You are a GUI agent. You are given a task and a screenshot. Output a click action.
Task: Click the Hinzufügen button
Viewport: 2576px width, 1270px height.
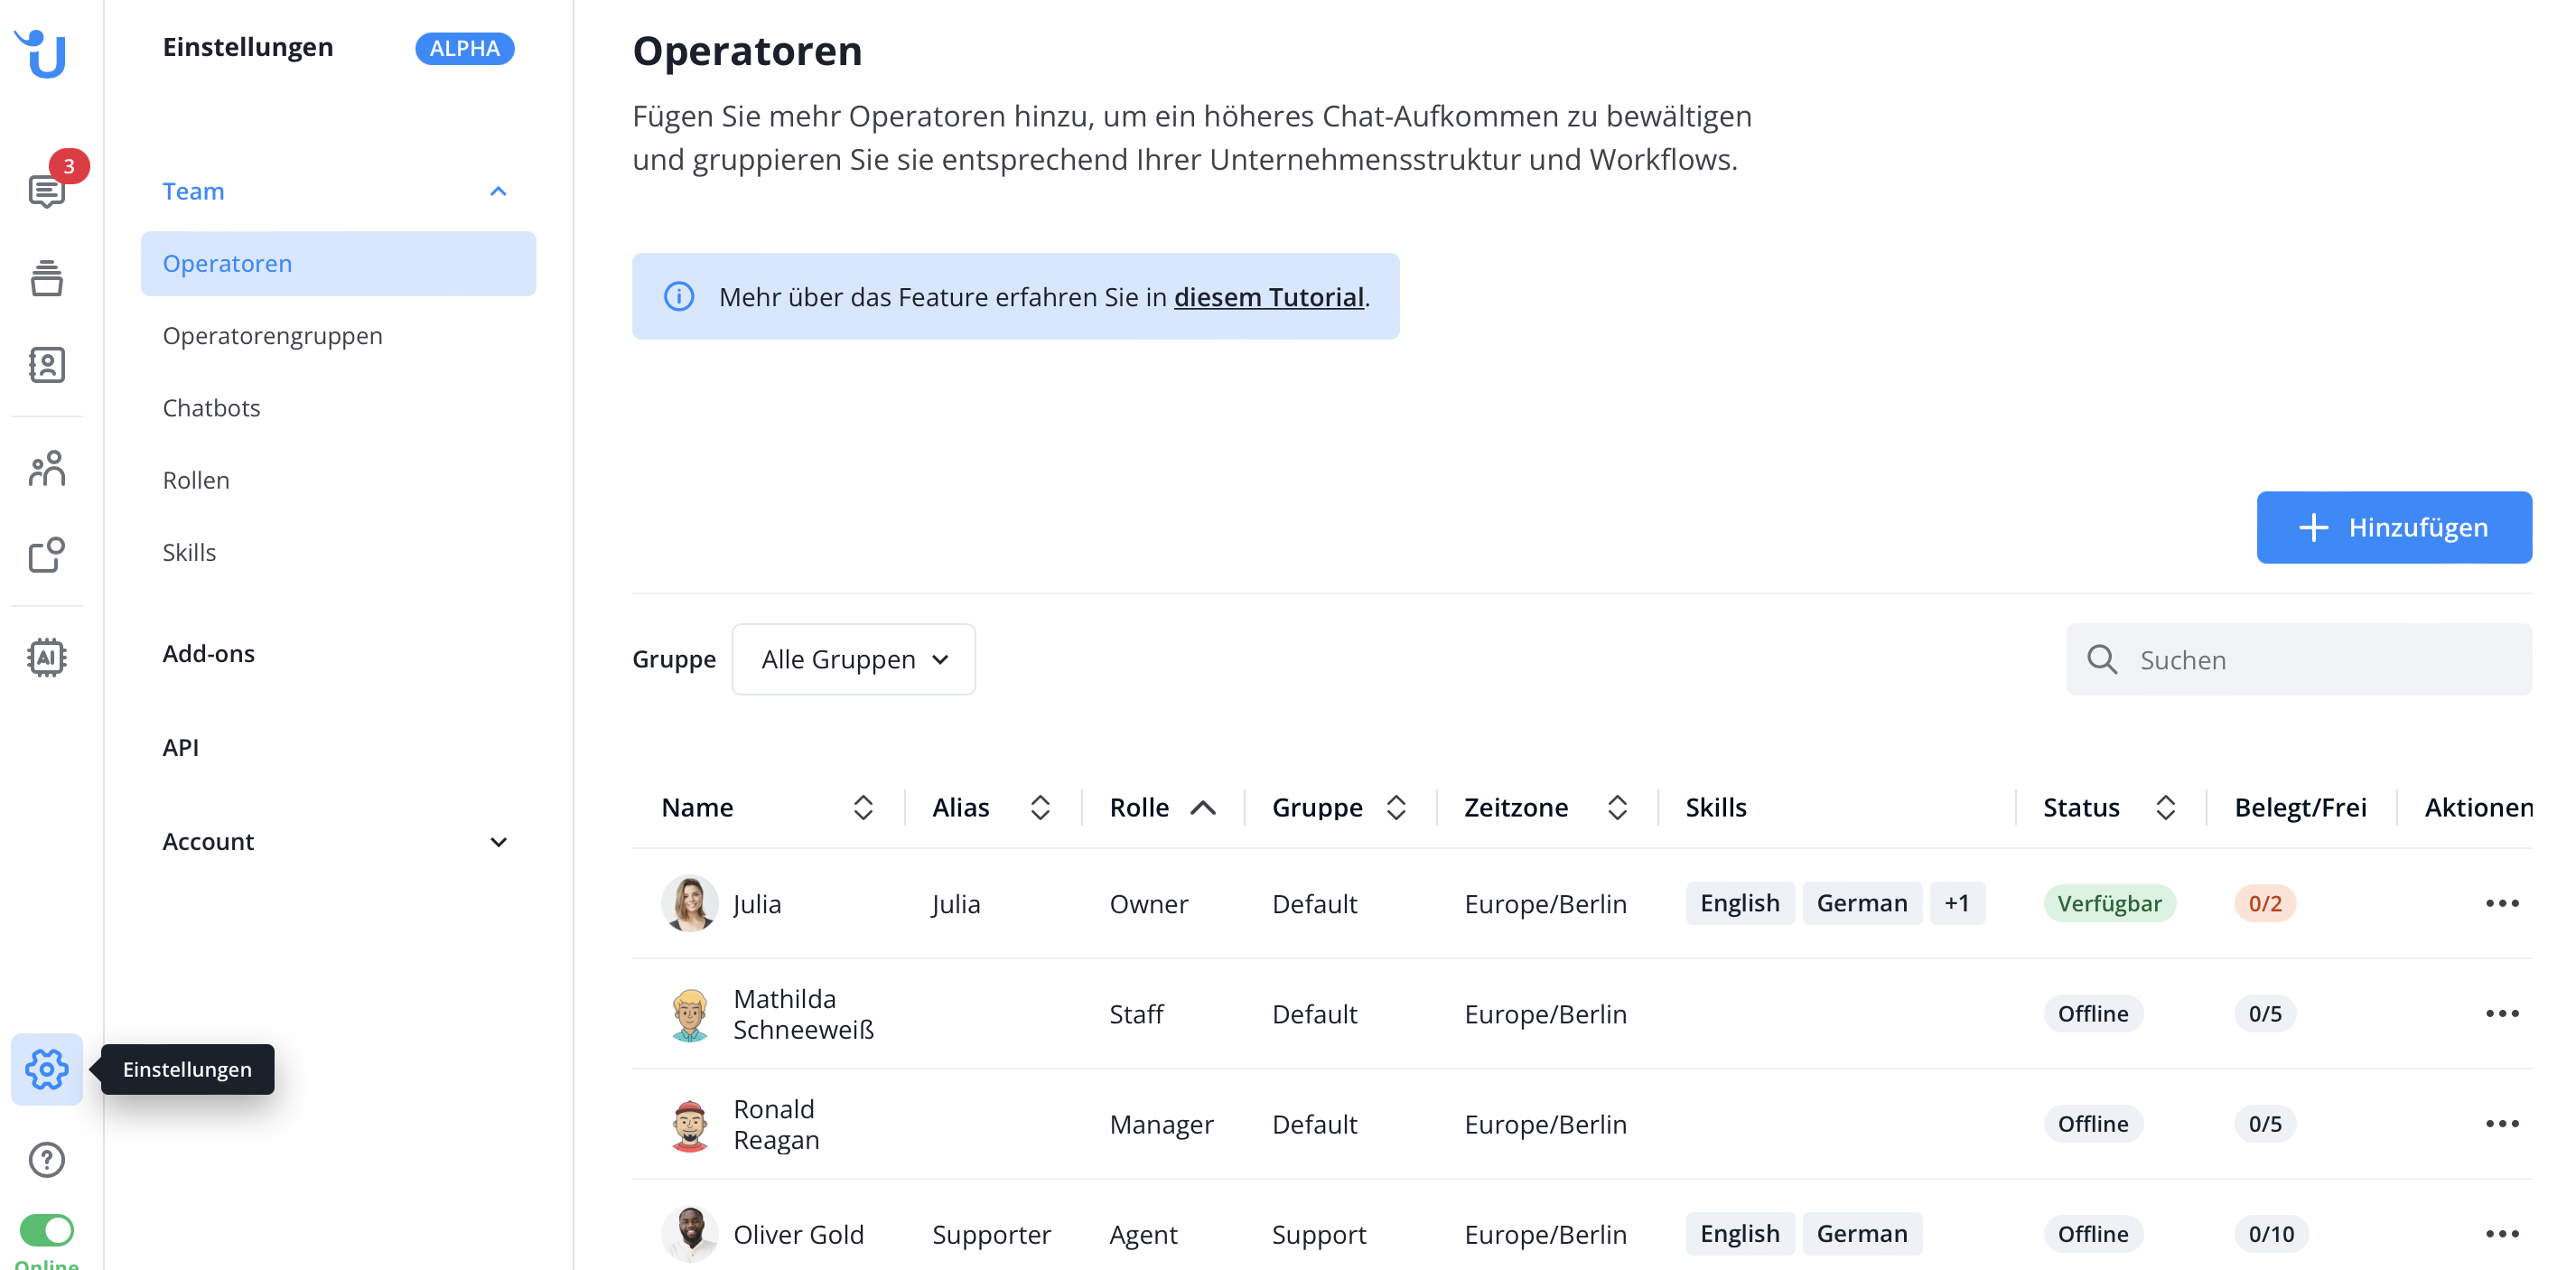2393,527
